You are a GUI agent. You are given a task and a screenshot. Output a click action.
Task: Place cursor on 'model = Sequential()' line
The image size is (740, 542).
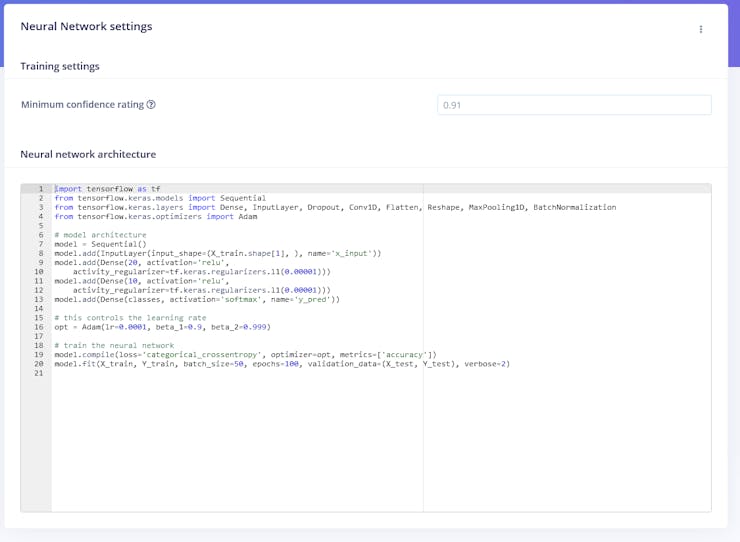point(100,244)
